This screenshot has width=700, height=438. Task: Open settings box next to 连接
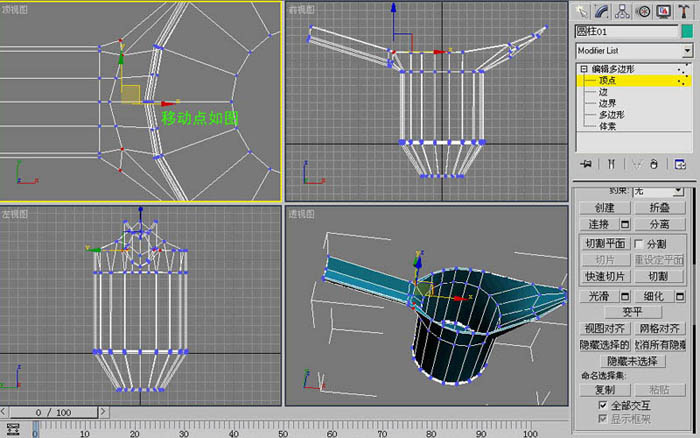(625, 224)
